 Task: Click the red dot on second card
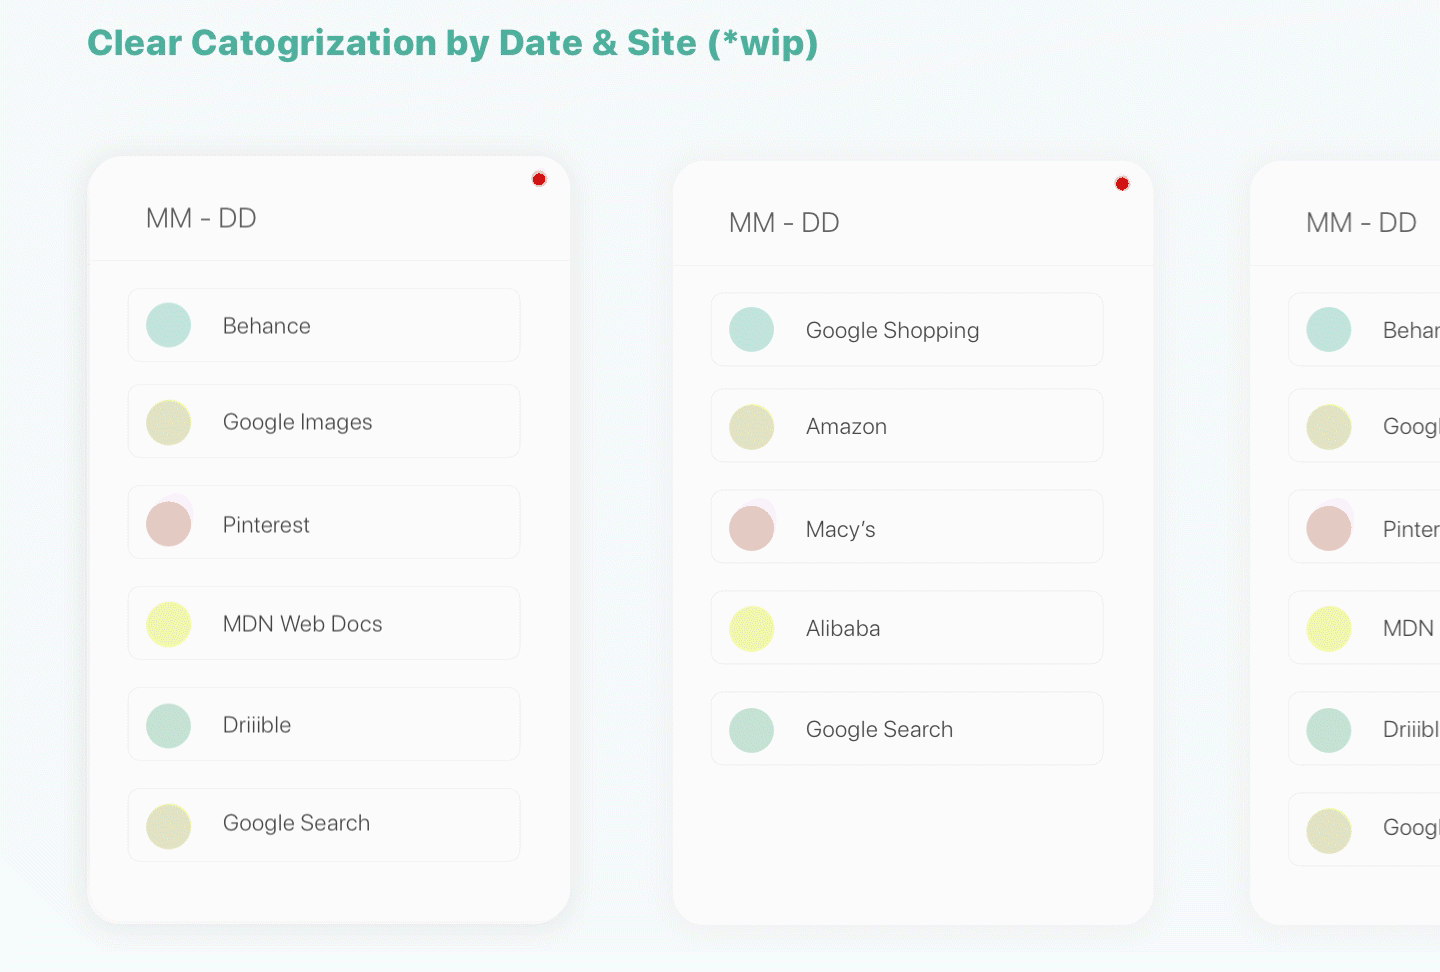click(1122, 184)
